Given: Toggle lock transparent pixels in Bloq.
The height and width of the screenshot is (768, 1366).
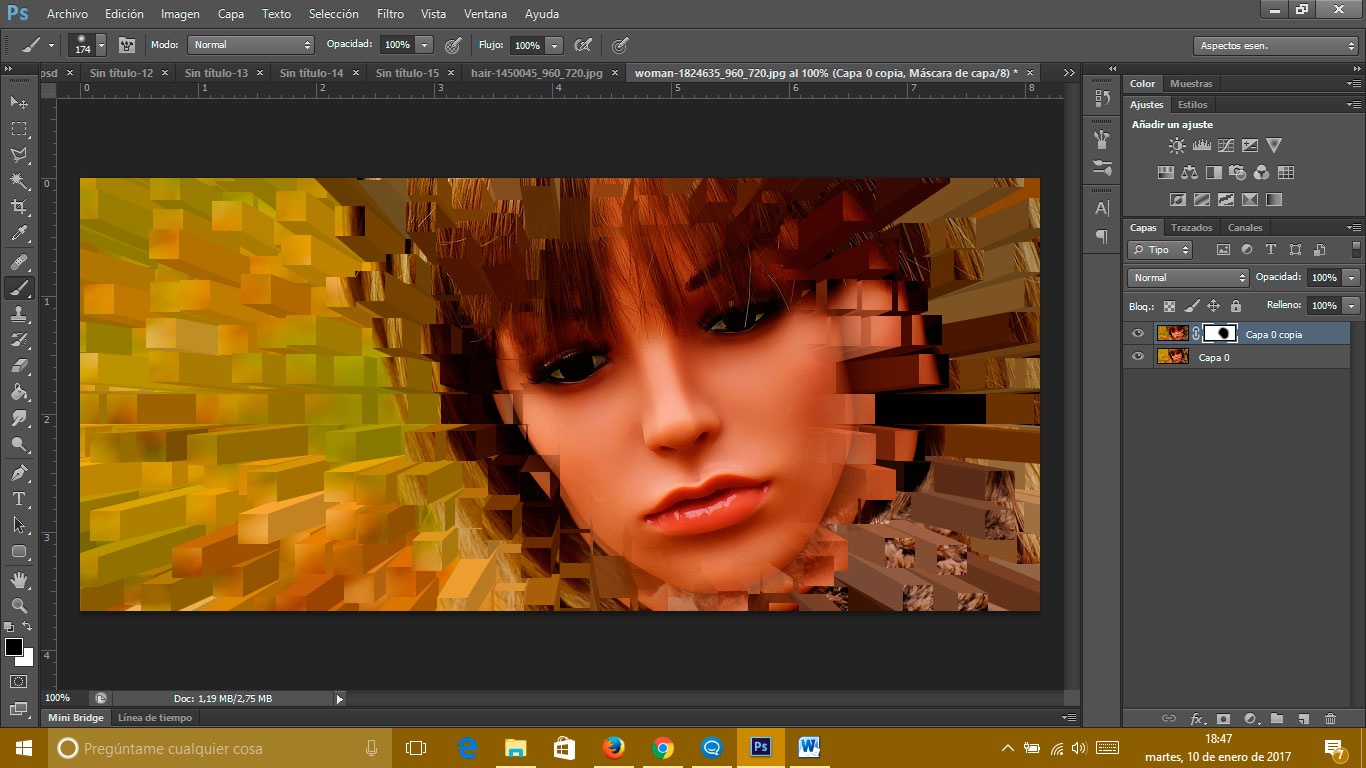Looking at the screenshot, I should pyautogui.click(x=1169, y=306).
